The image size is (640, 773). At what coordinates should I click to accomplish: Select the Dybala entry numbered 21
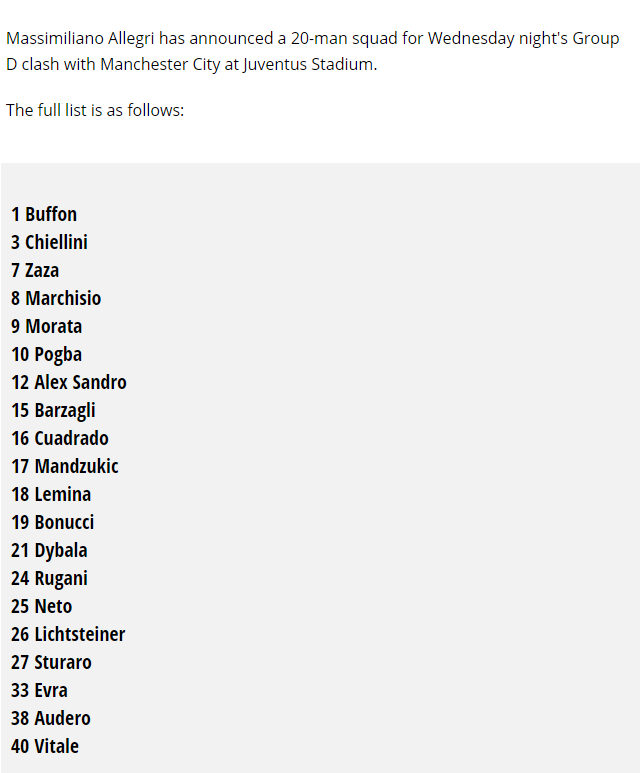pos(60,550)
